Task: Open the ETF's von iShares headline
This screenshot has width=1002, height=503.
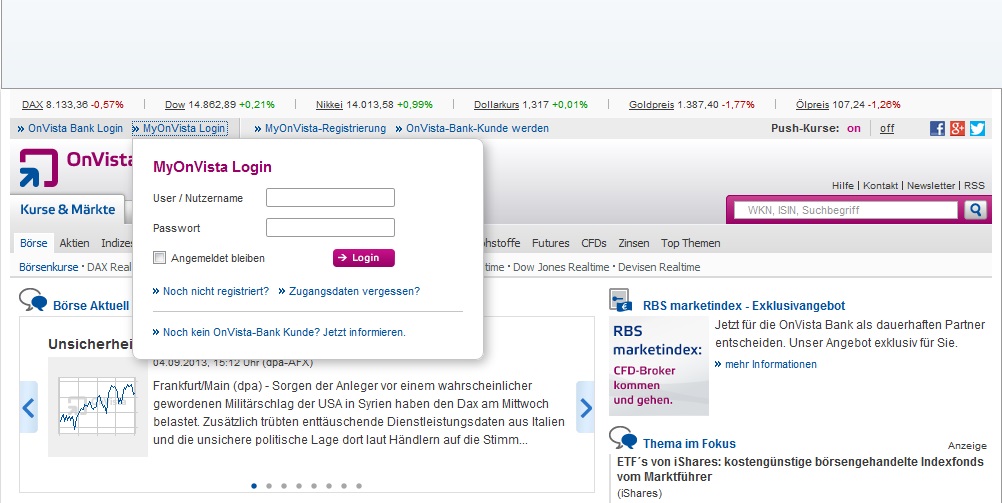Action: [800, 469]
